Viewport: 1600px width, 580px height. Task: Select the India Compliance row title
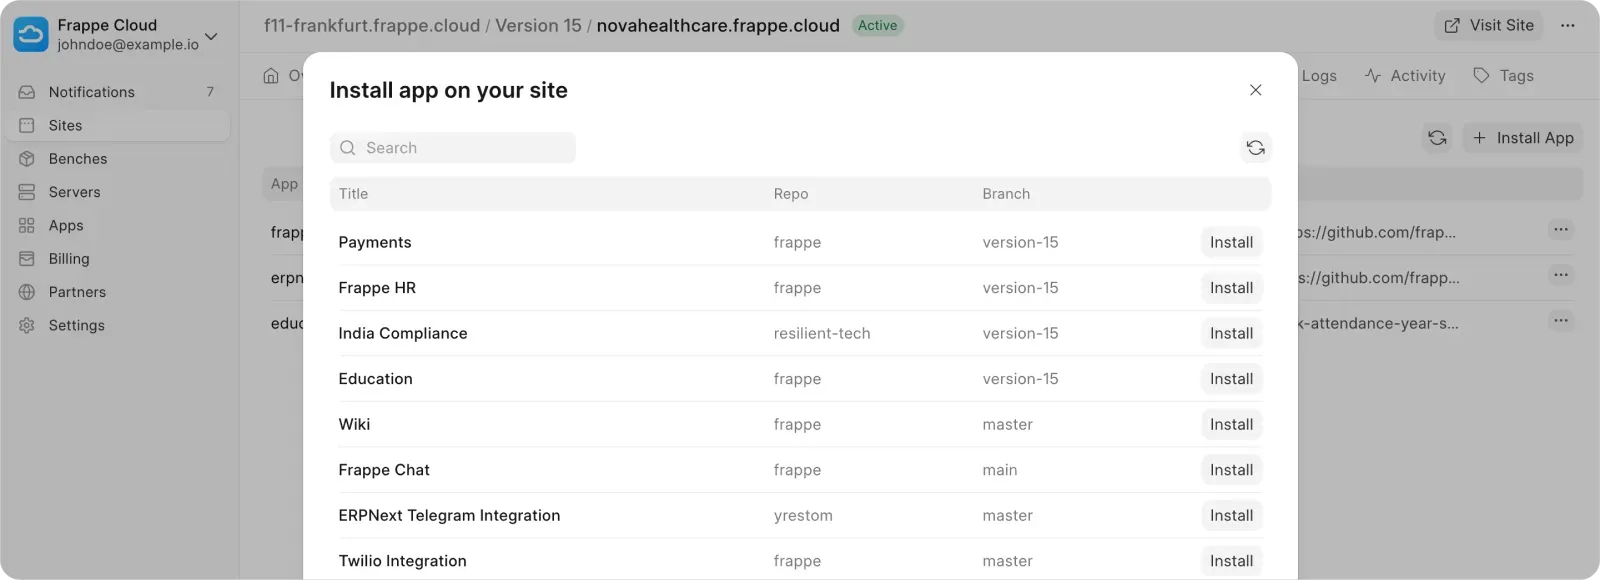403,333
